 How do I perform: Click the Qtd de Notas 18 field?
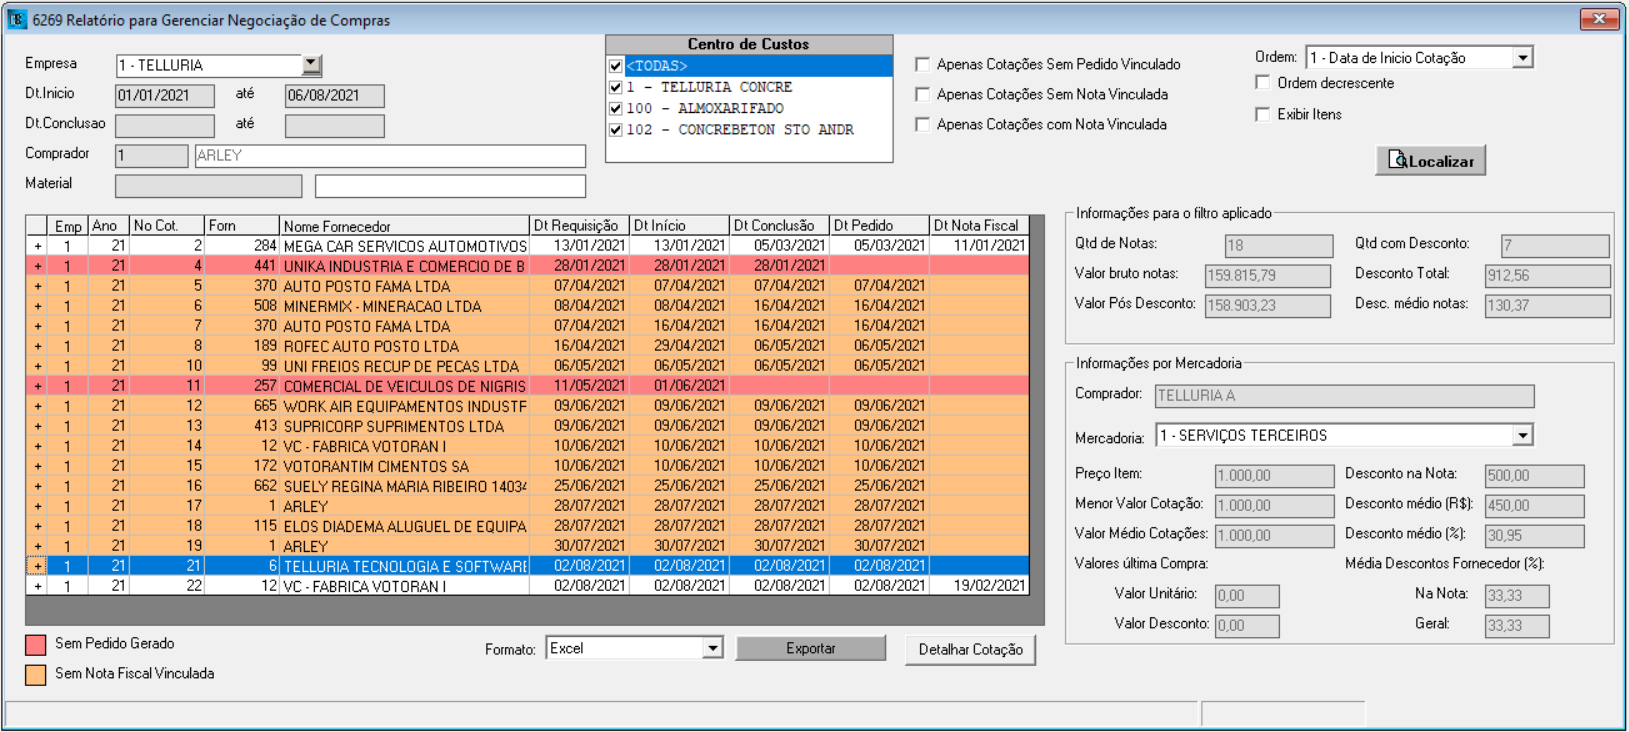coord(1278,246)
